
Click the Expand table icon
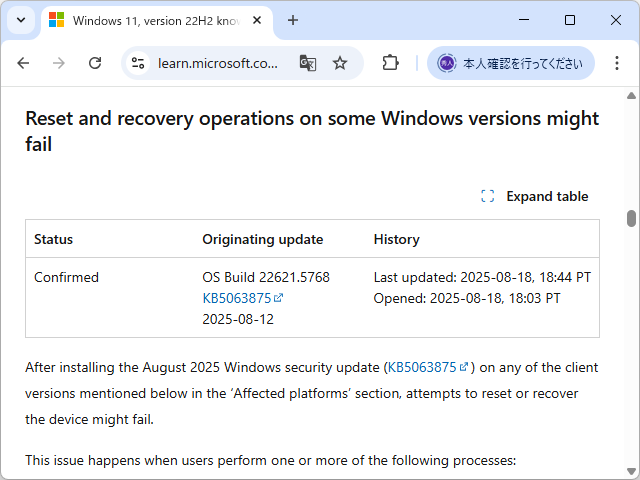pyautogui.click(x=488, y=196)
